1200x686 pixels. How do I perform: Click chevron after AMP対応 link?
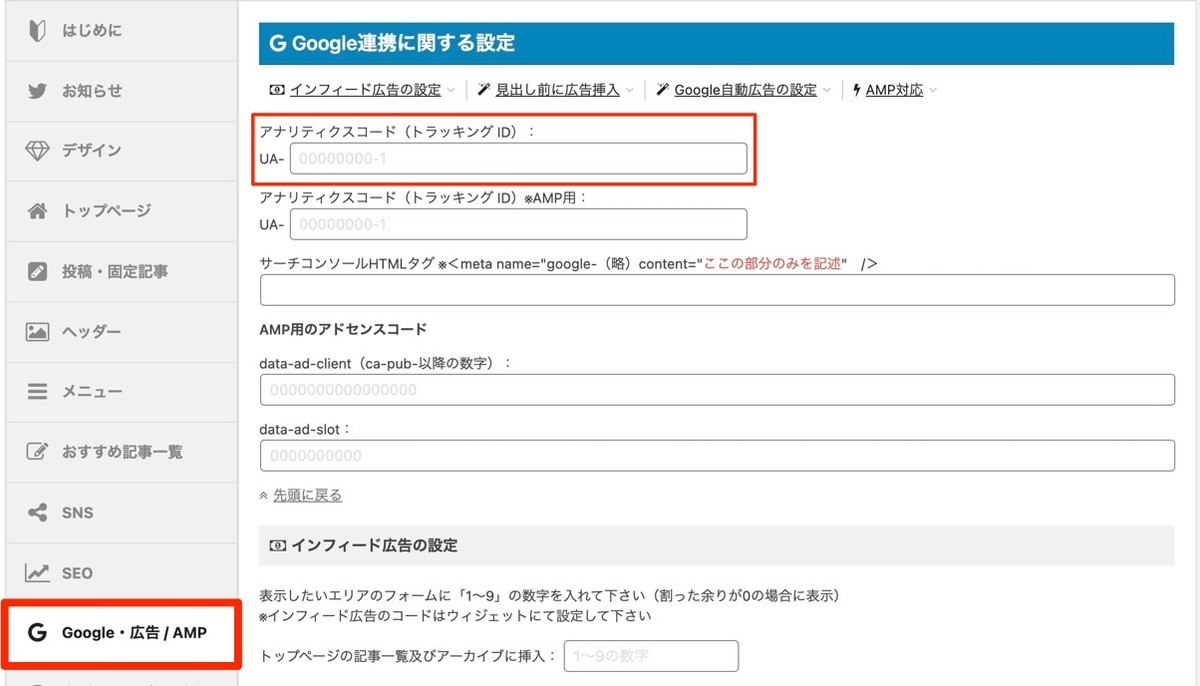tap(933, 91)
